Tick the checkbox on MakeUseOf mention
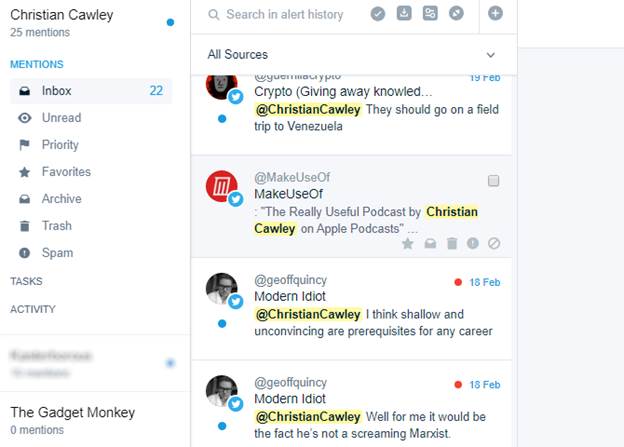 click(493, 181)
